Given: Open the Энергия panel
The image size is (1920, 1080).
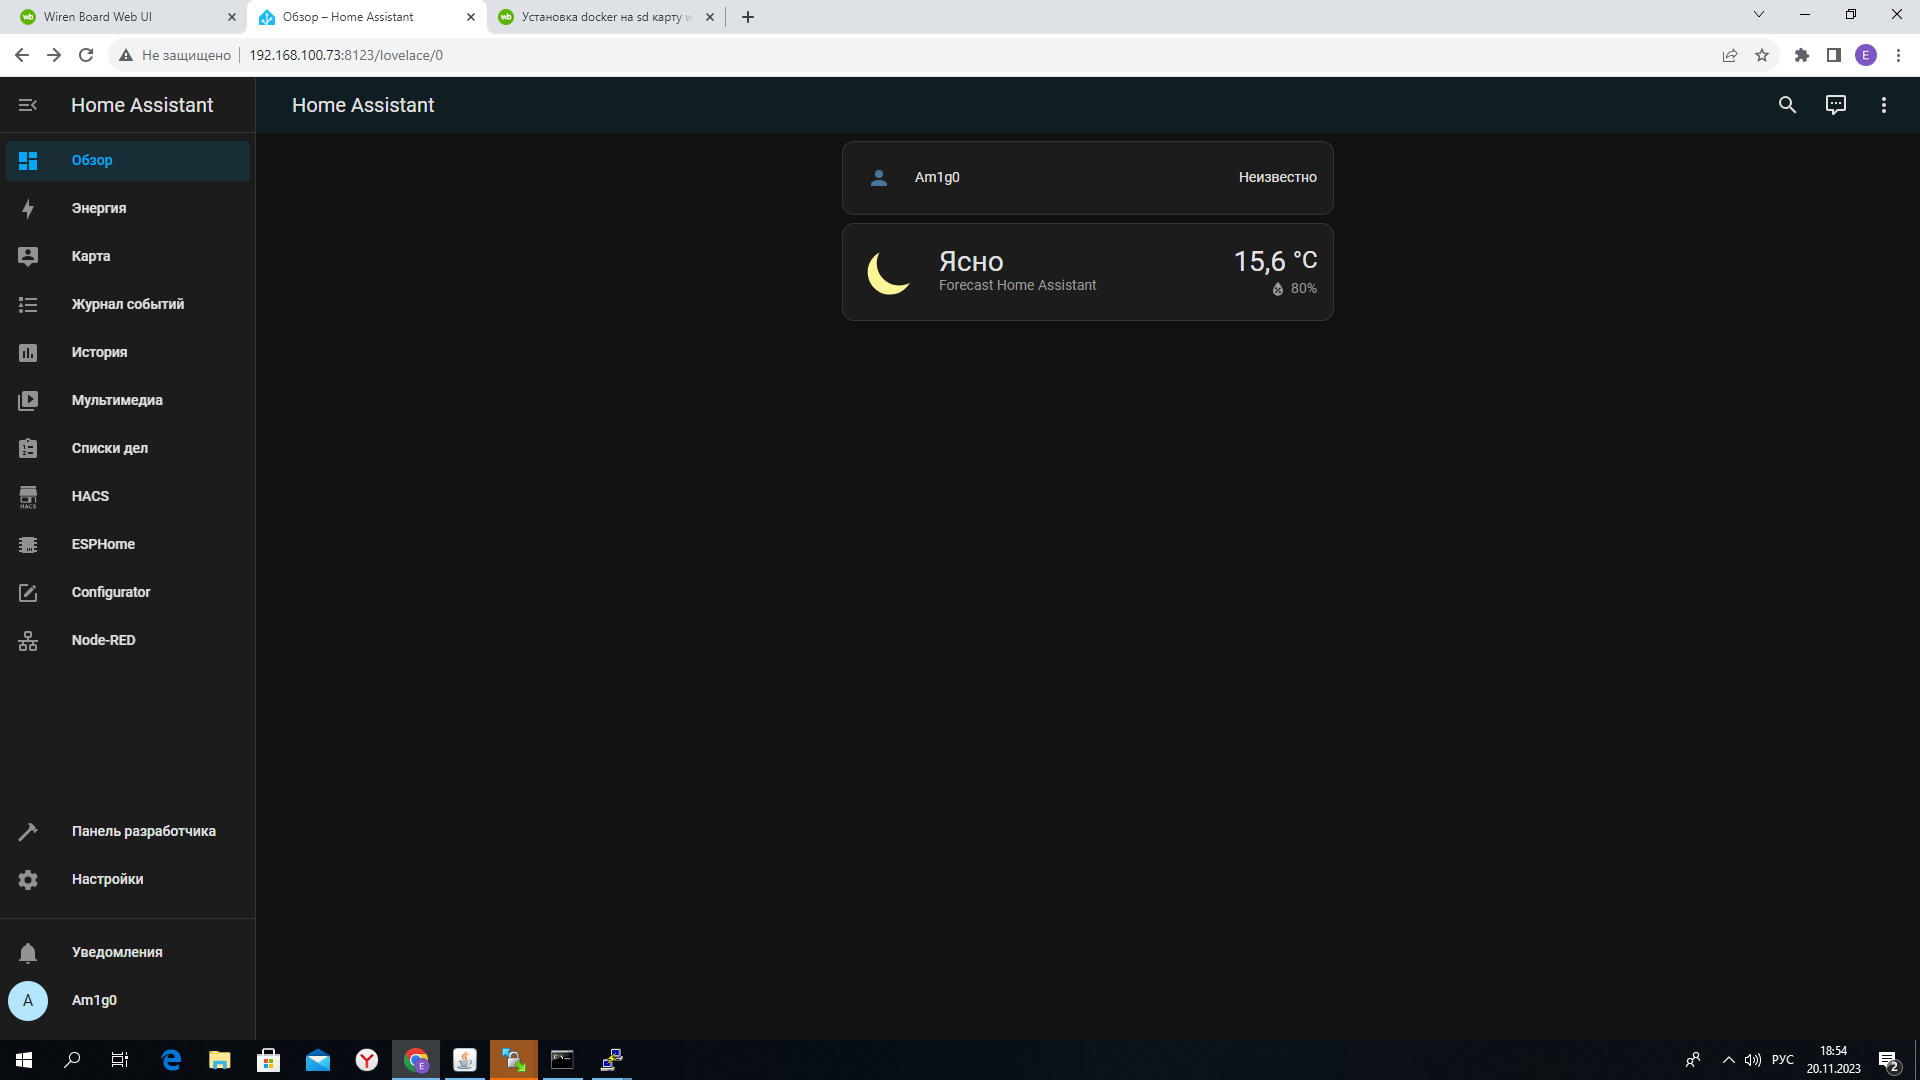Looking at the screenshot, I should point(128,208).
